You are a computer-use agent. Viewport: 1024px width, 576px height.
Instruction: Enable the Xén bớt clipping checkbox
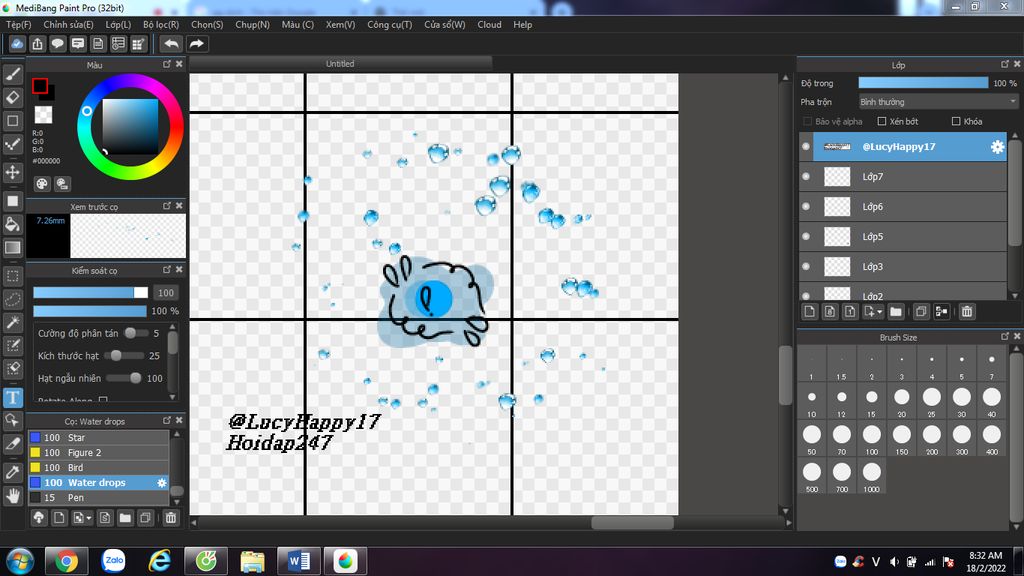pyautogui.click(x=882, y=121)
